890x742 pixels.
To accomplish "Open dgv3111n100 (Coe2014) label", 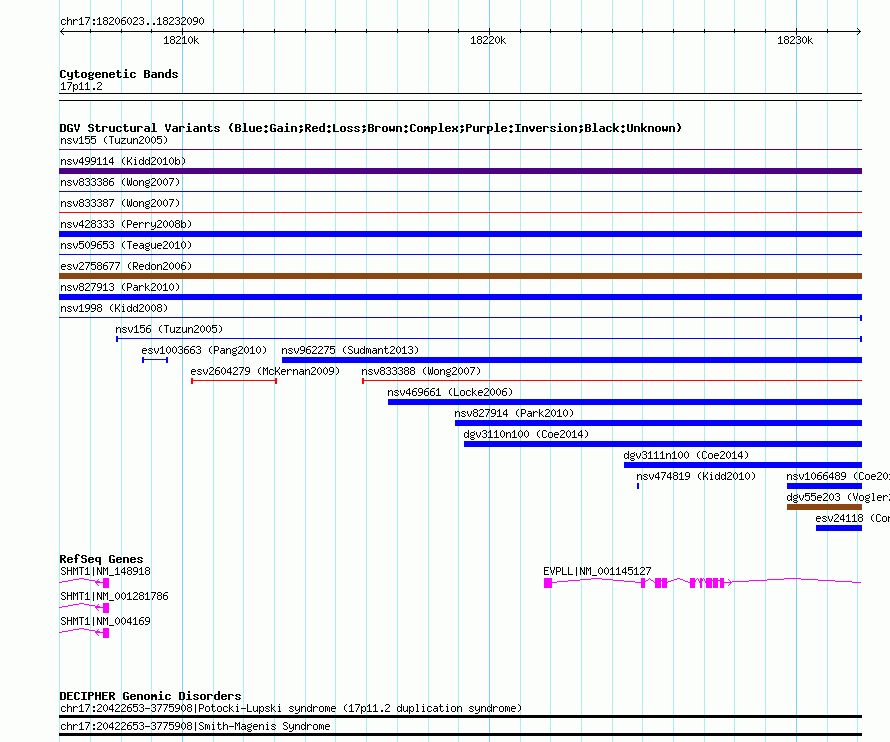I will coord(686,455).
